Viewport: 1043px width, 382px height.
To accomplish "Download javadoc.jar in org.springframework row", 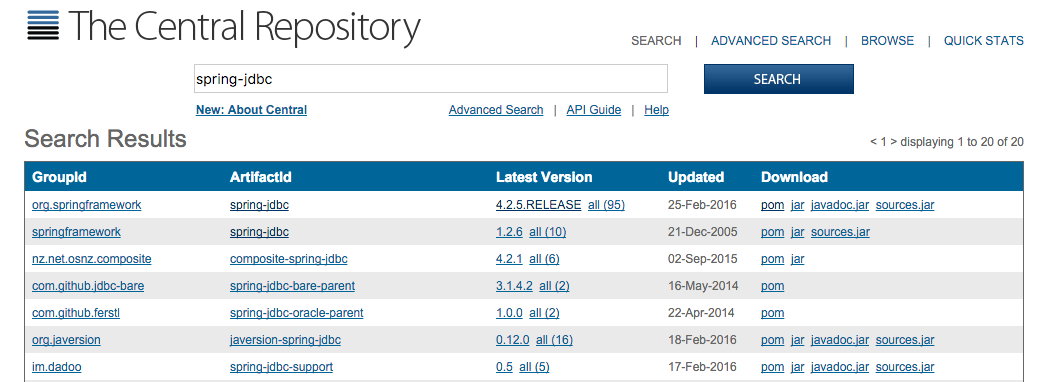I will (x=839, y=205).
